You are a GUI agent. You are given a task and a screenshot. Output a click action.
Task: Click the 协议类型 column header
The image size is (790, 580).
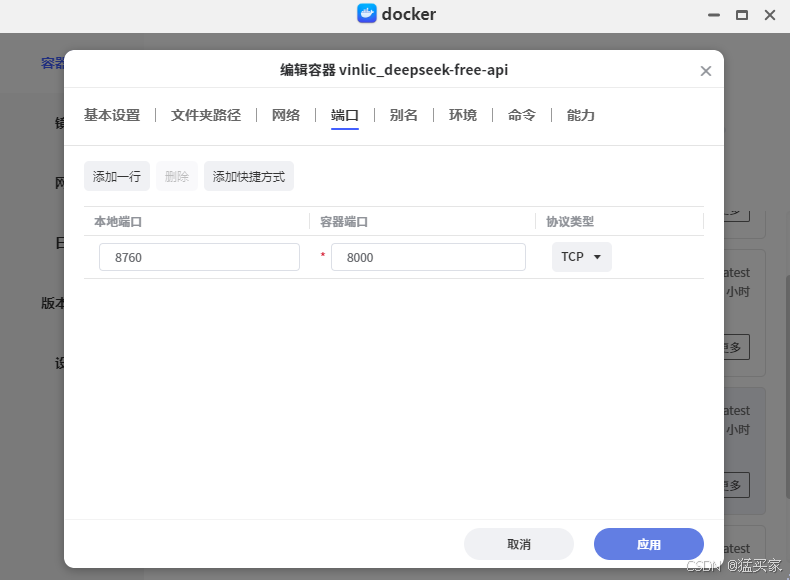[570, 222]
